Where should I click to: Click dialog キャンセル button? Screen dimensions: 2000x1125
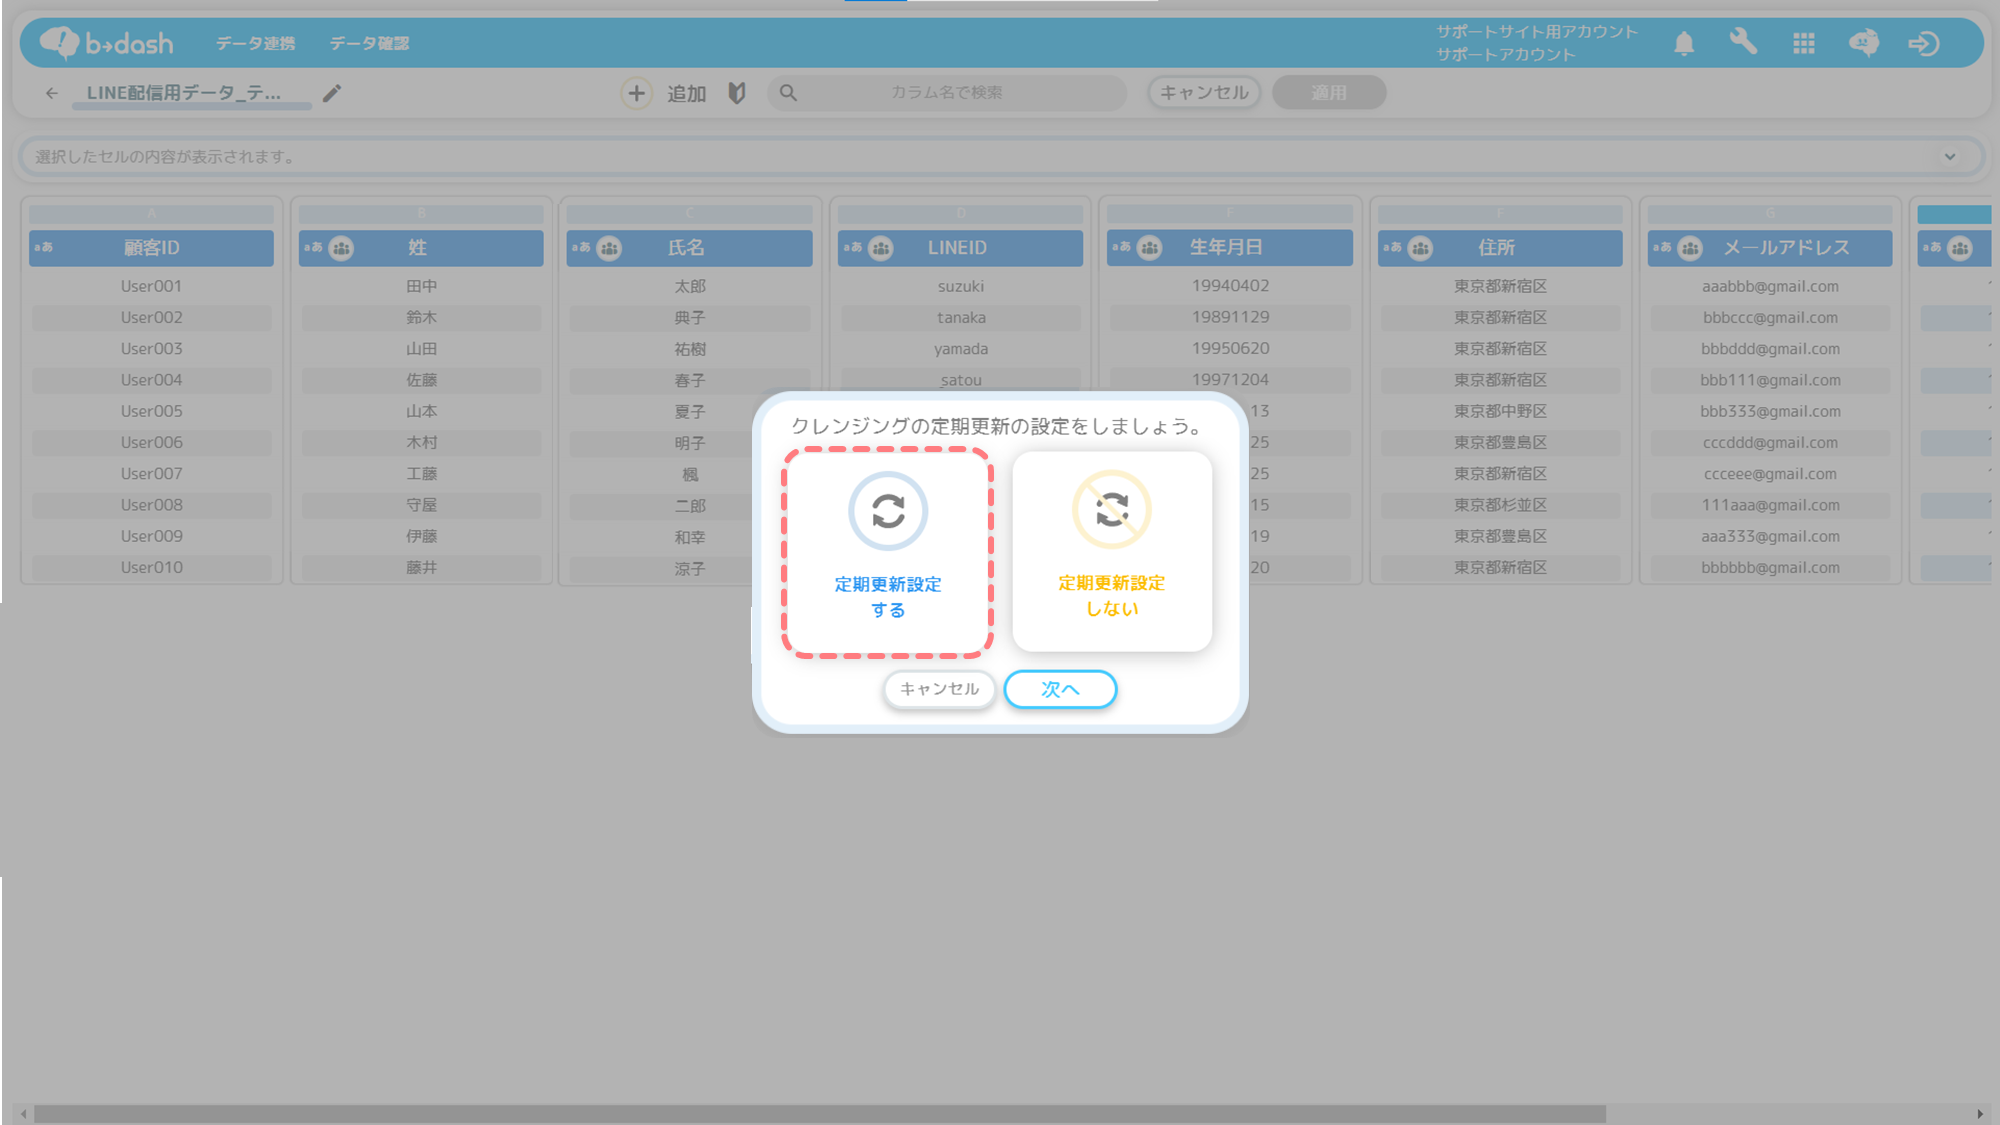click(x=939, y=689)
